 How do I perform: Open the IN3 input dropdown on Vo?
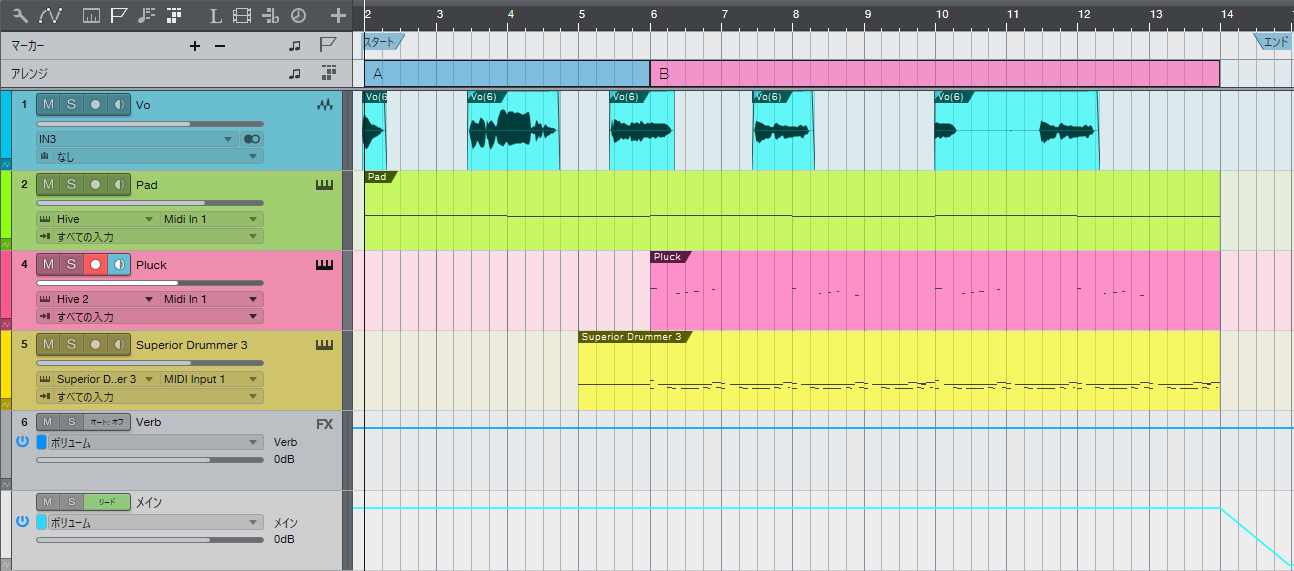pyautogui.click(x=135, y=139)
